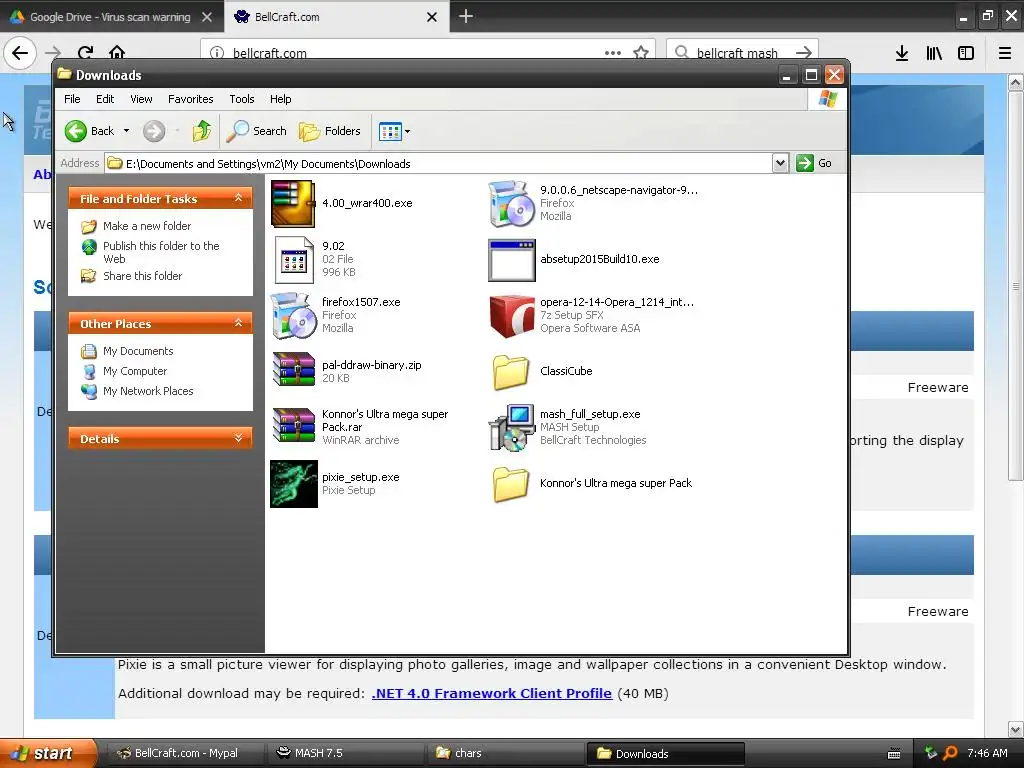The height and width of the screenshot is (768, 1024).
Task: Open the Edit menu
Action: (x=104, y=99)
